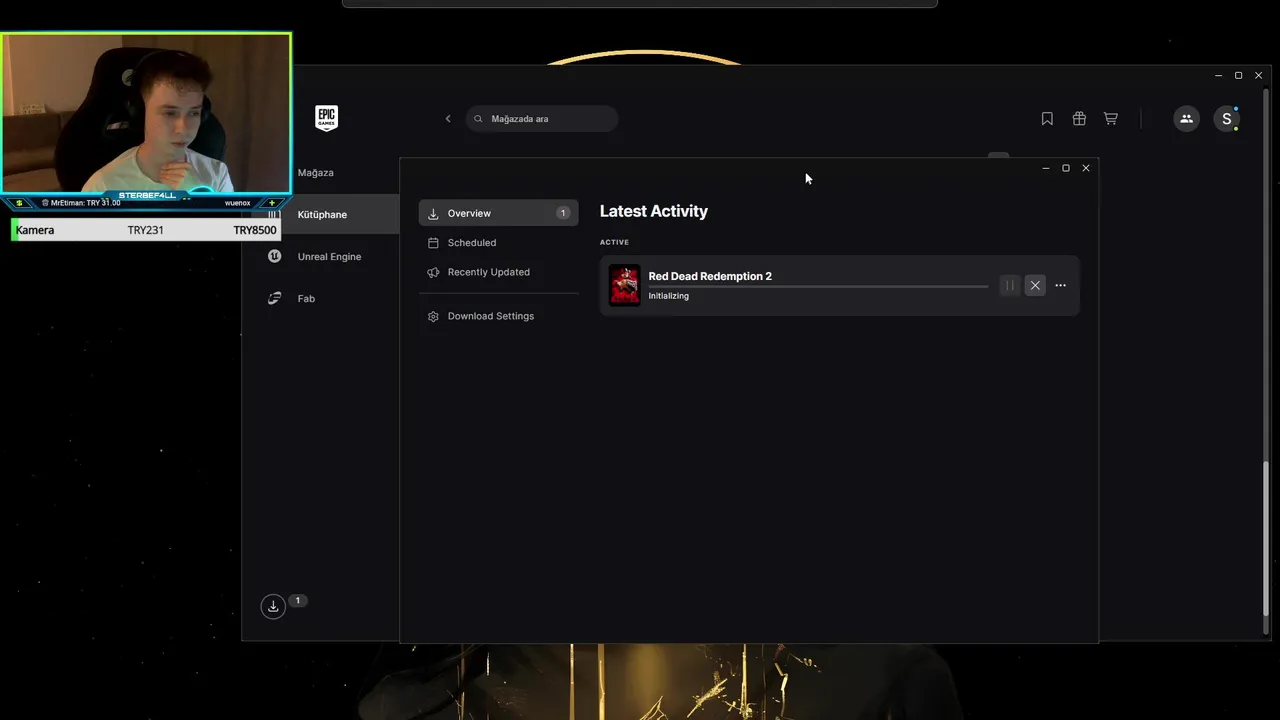The image size is (1280, 720).
Task: Minimize the Epic Games Launcher main window
Action: (x=1218, y=76)
